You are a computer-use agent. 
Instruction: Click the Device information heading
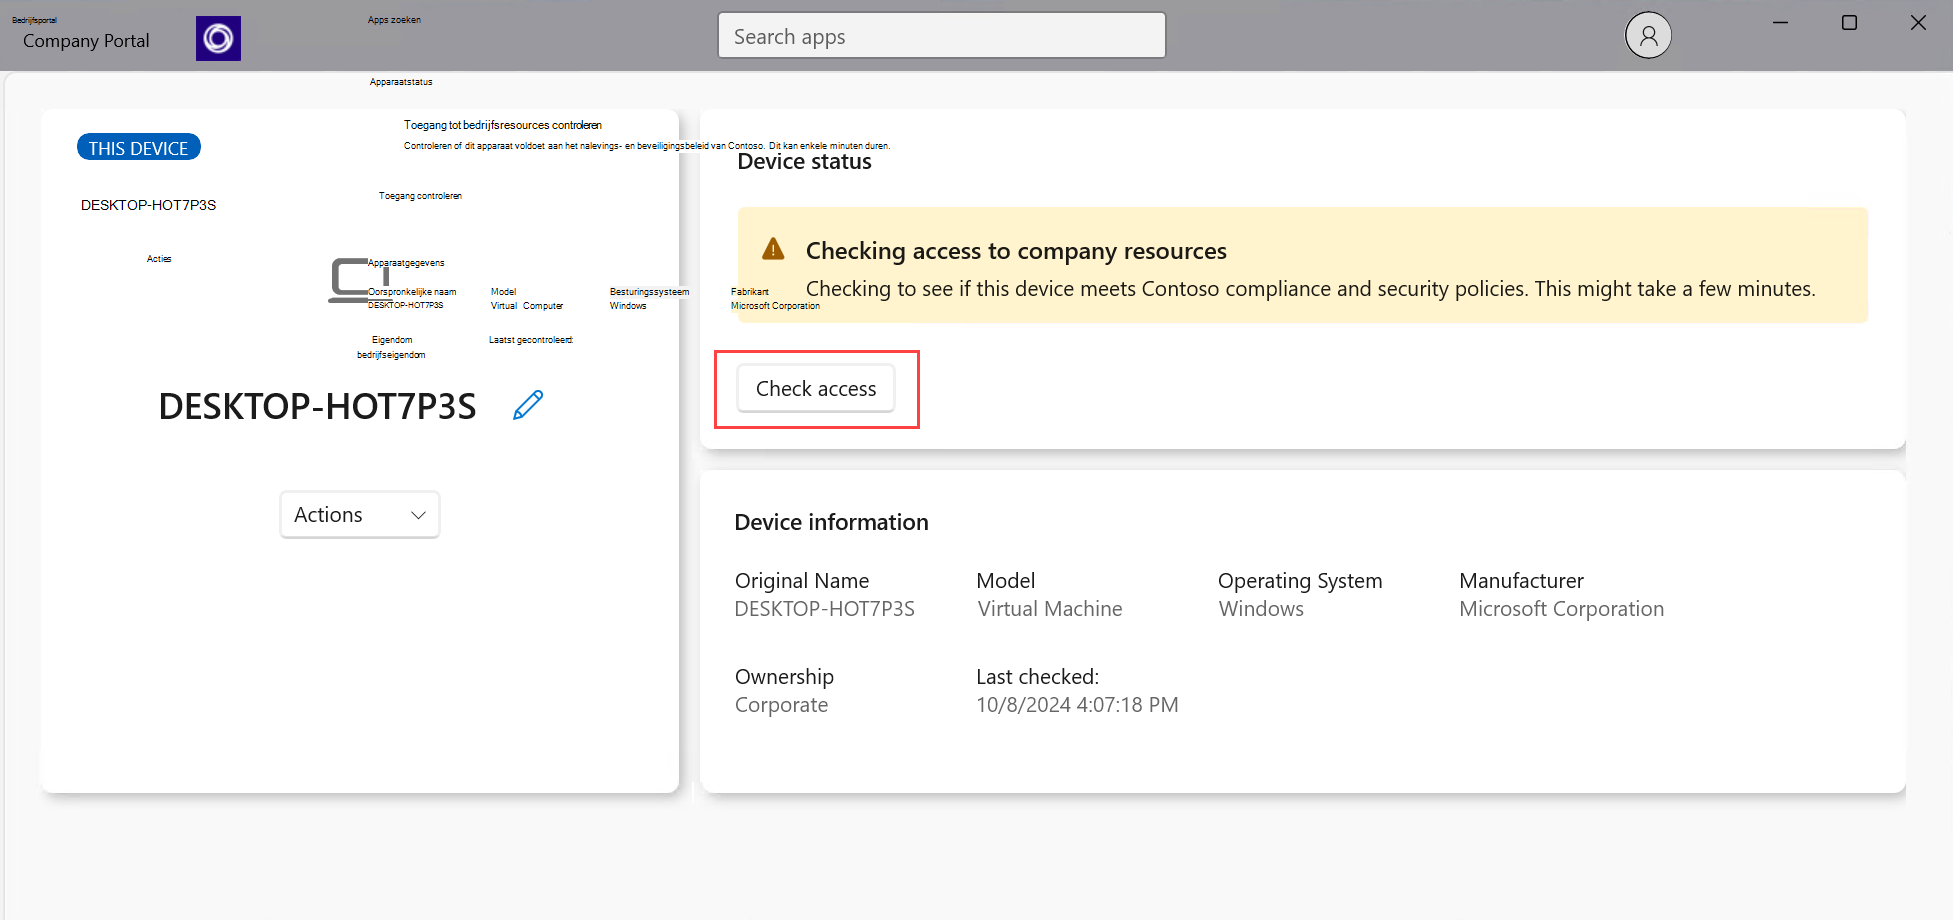831,522
